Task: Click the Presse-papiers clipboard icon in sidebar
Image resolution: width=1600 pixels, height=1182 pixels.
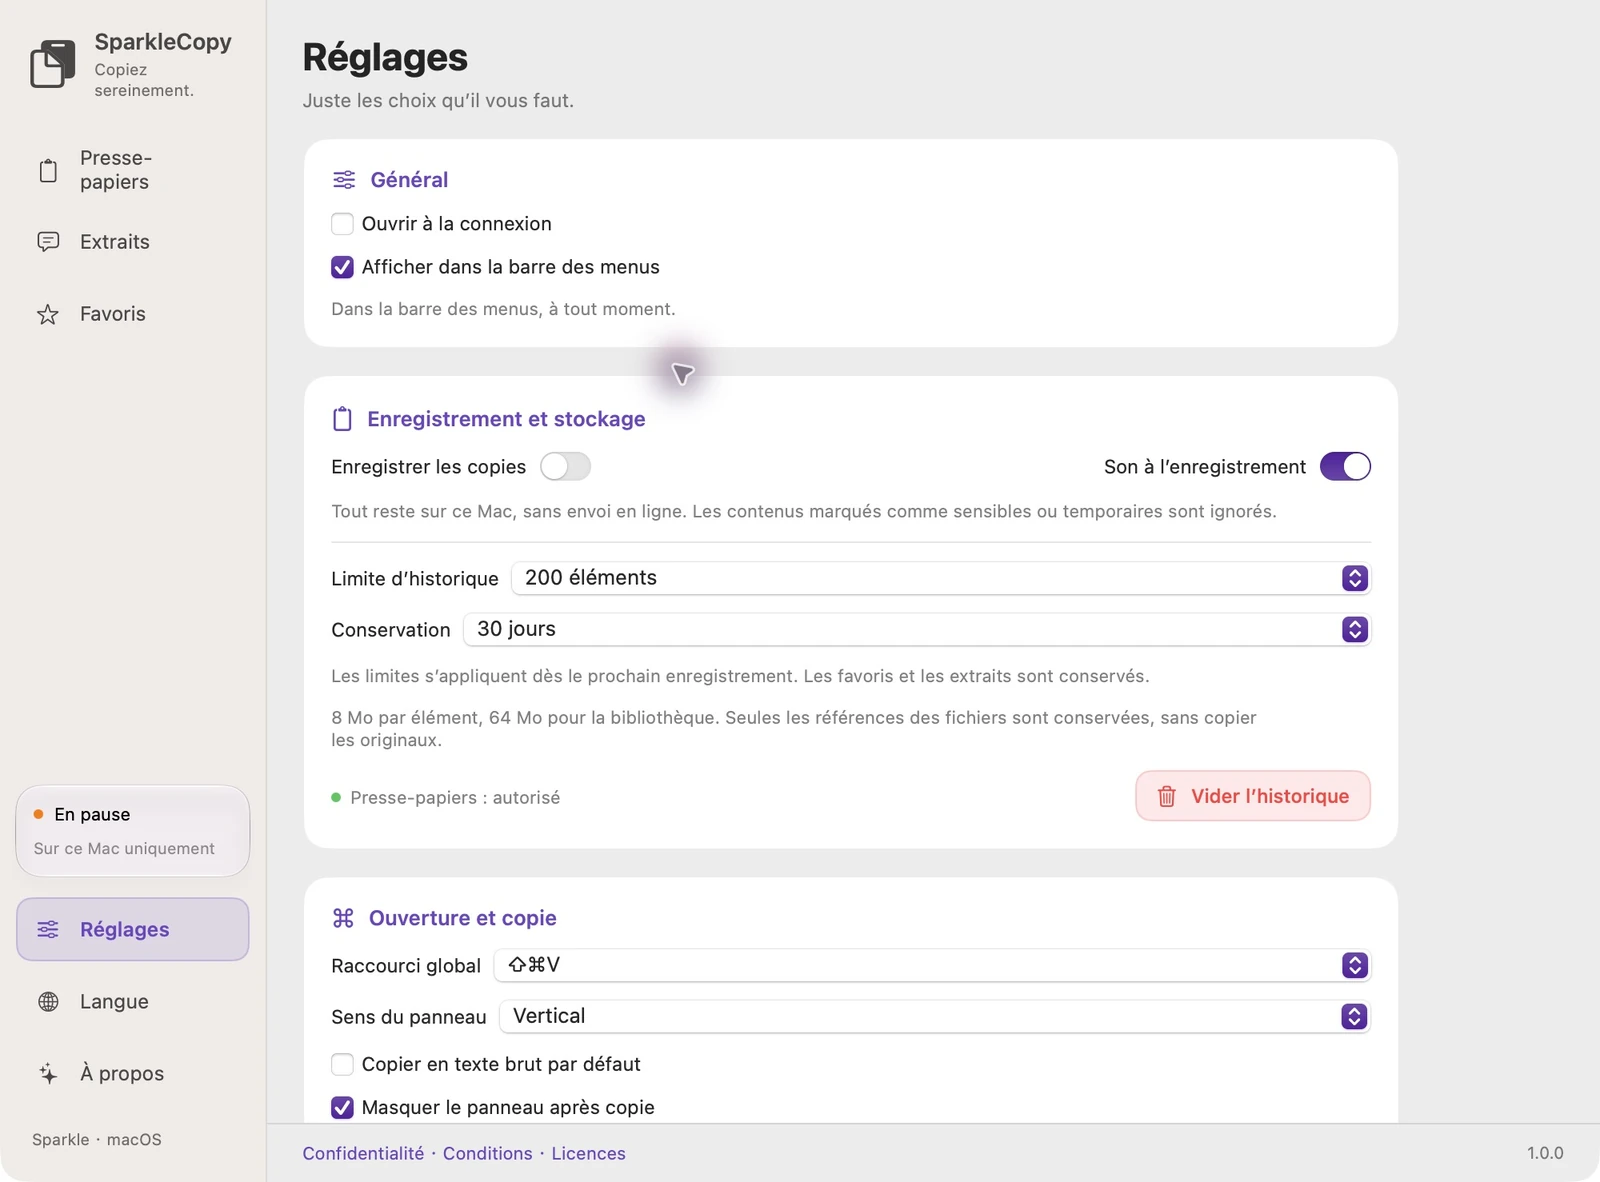Action: (x=48, y=171)
